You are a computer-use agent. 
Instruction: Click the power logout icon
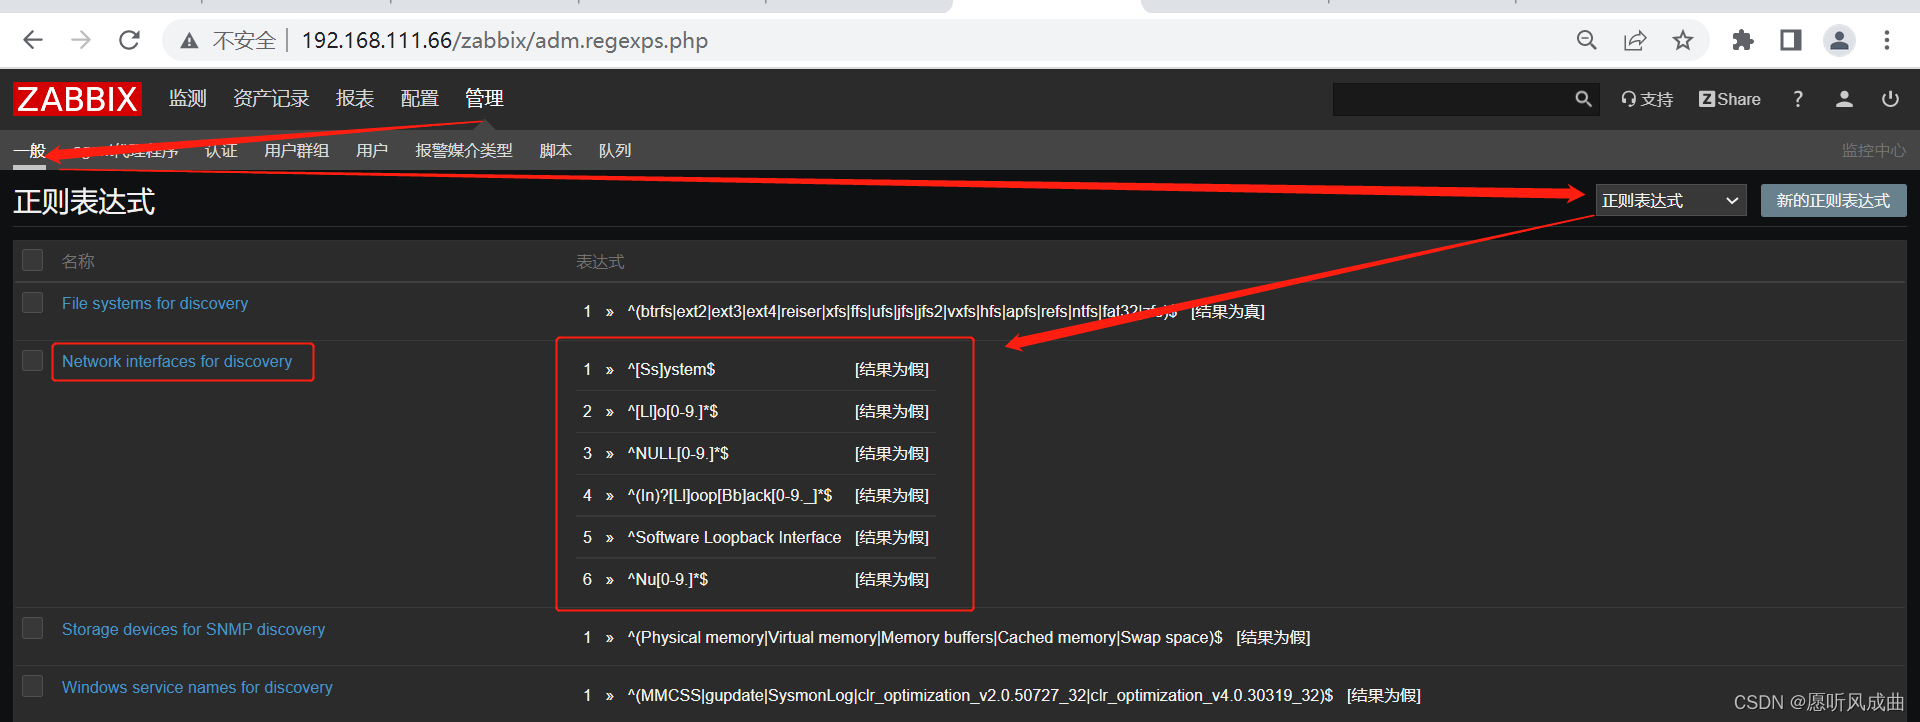pos(1890,99)
